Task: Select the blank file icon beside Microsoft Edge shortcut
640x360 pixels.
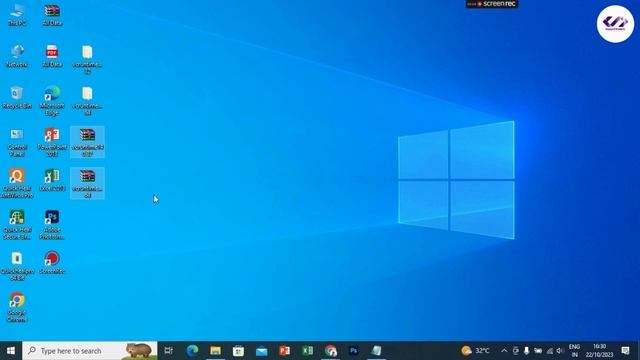Action: [87, 101]
